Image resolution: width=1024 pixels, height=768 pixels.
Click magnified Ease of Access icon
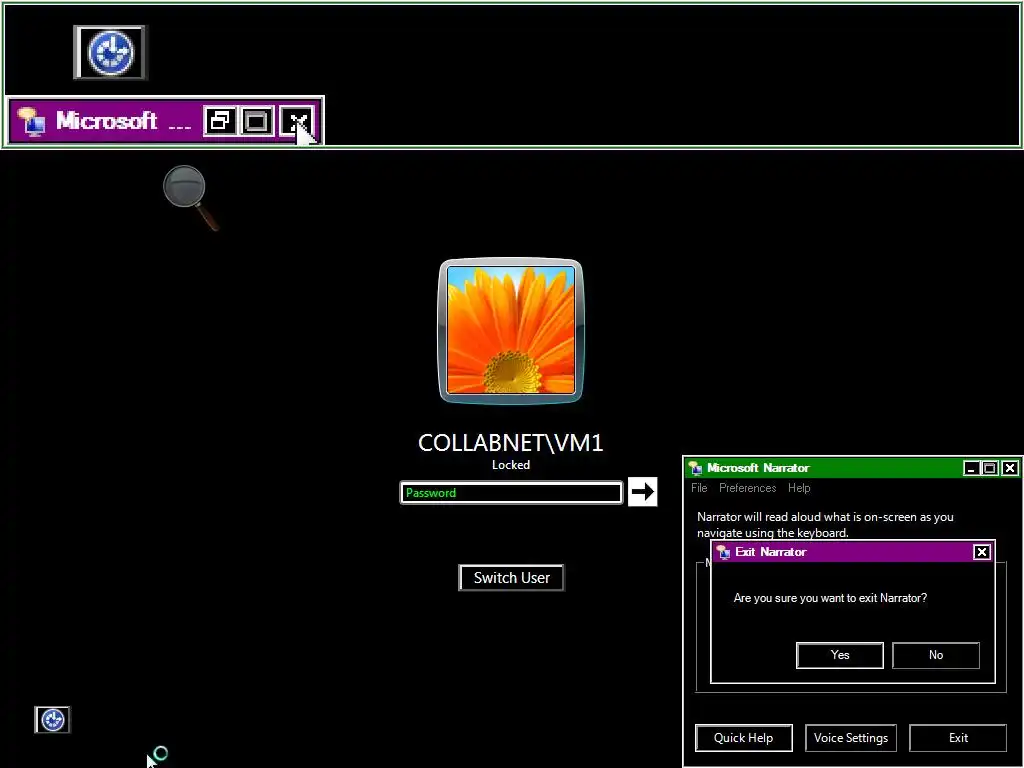(x=110, y=52)
